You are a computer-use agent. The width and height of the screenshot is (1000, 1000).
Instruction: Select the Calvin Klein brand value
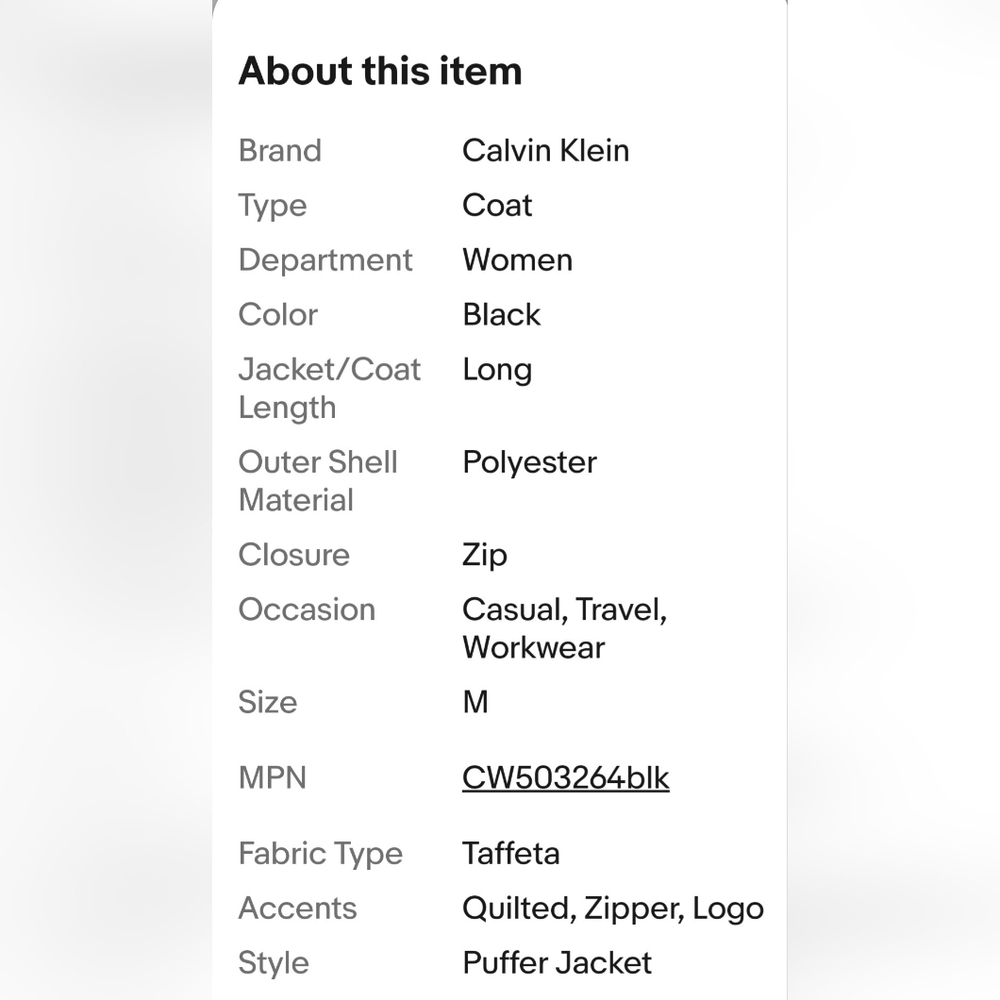click(x=546, y=151)
